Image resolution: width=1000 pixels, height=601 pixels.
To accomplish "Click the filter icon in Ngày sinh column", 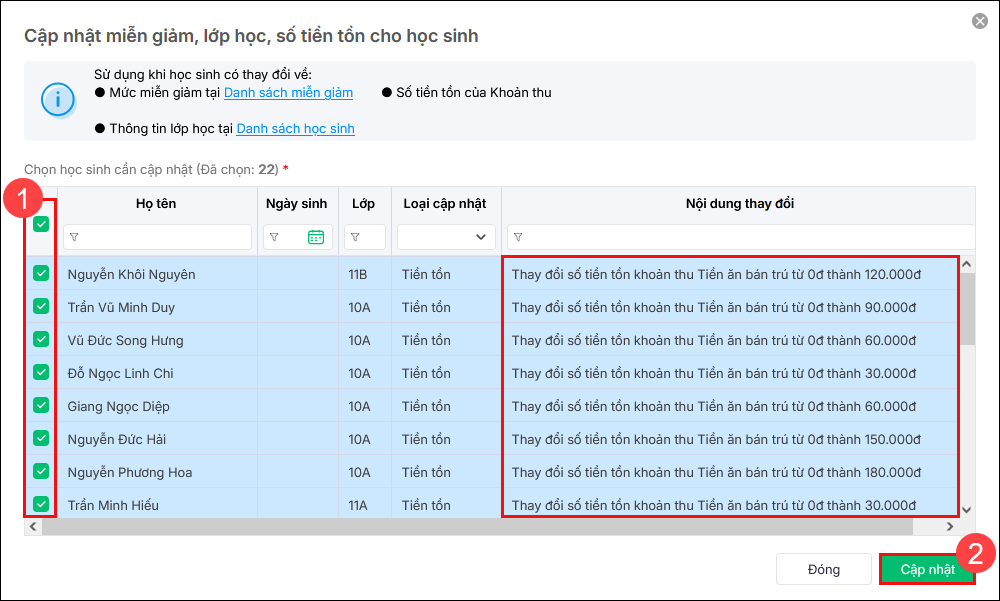I will tap(275, 237).
